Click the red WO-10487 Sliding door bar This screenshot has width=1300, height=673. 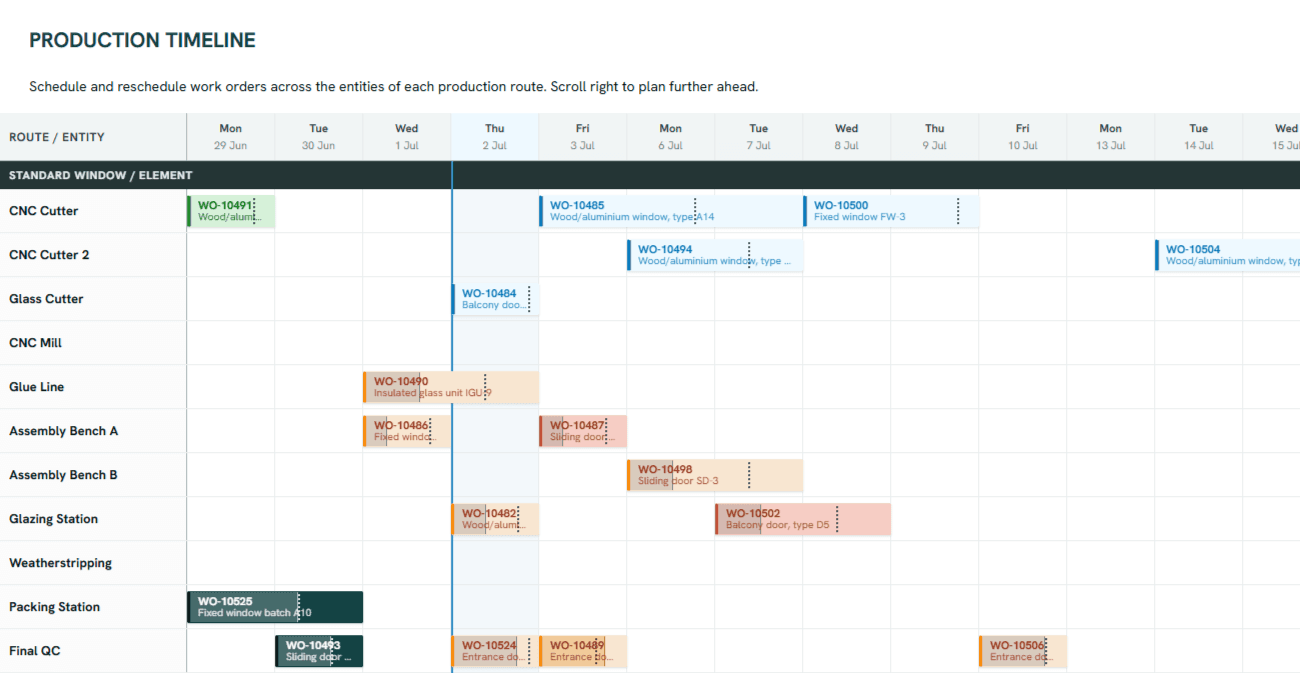click(583, 431)
